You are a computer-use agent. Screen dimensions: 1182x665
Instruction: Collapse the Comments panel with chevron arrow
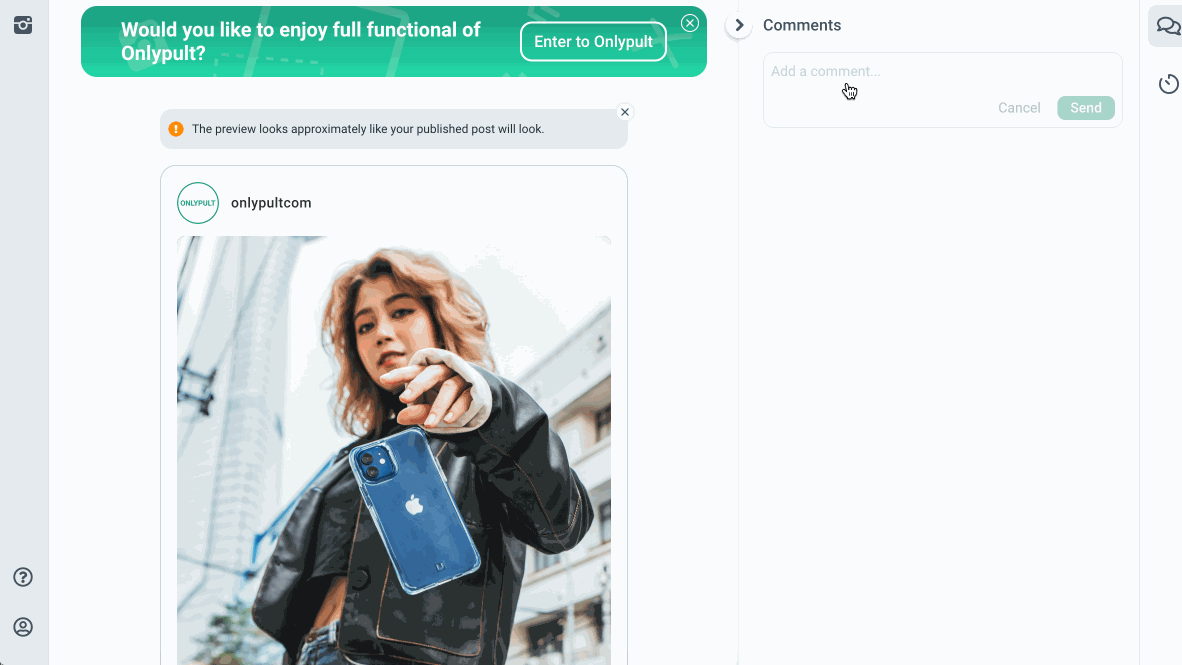click(739, 25)
